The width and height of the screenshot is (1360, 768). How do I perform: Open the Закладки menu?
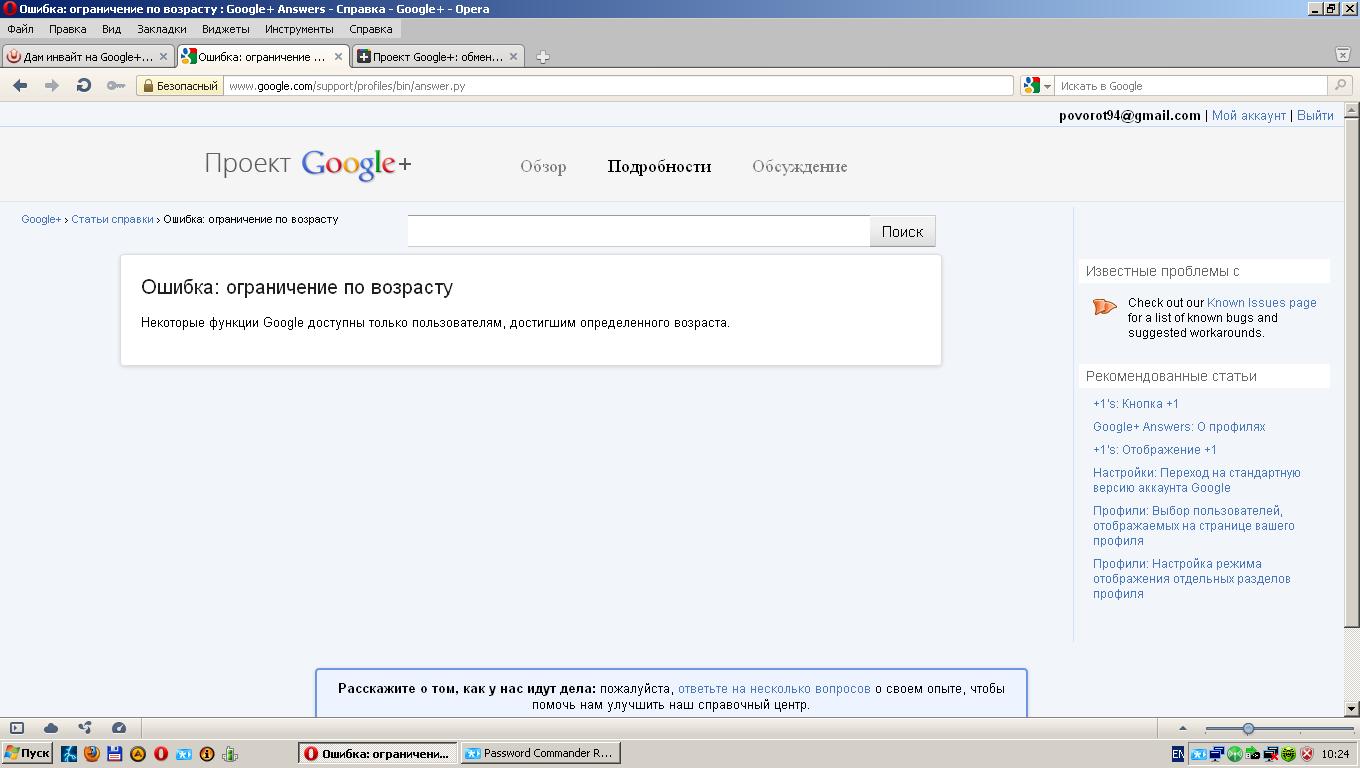tap(164, 29)
